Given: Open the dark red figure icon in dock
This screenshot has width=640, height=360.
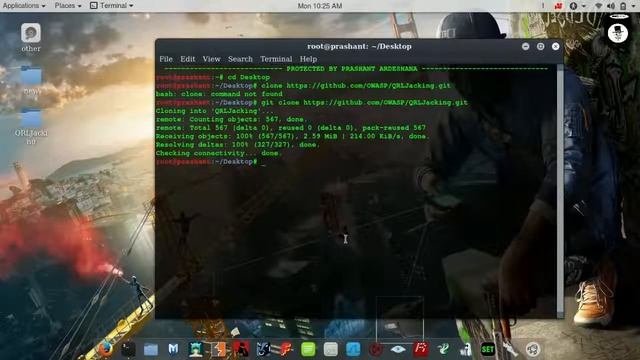Looking at the screenshot, I should (241, 349).
